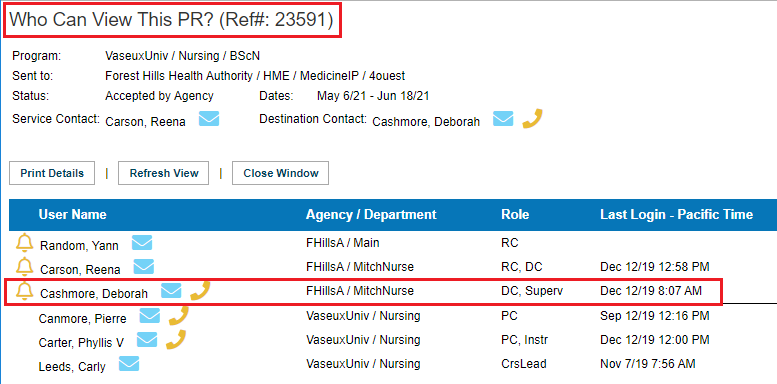This screenshot has width=777, height=384.
Task: Click the envelope icon beside Carter, Phyllis V
Action: [147, 339]
